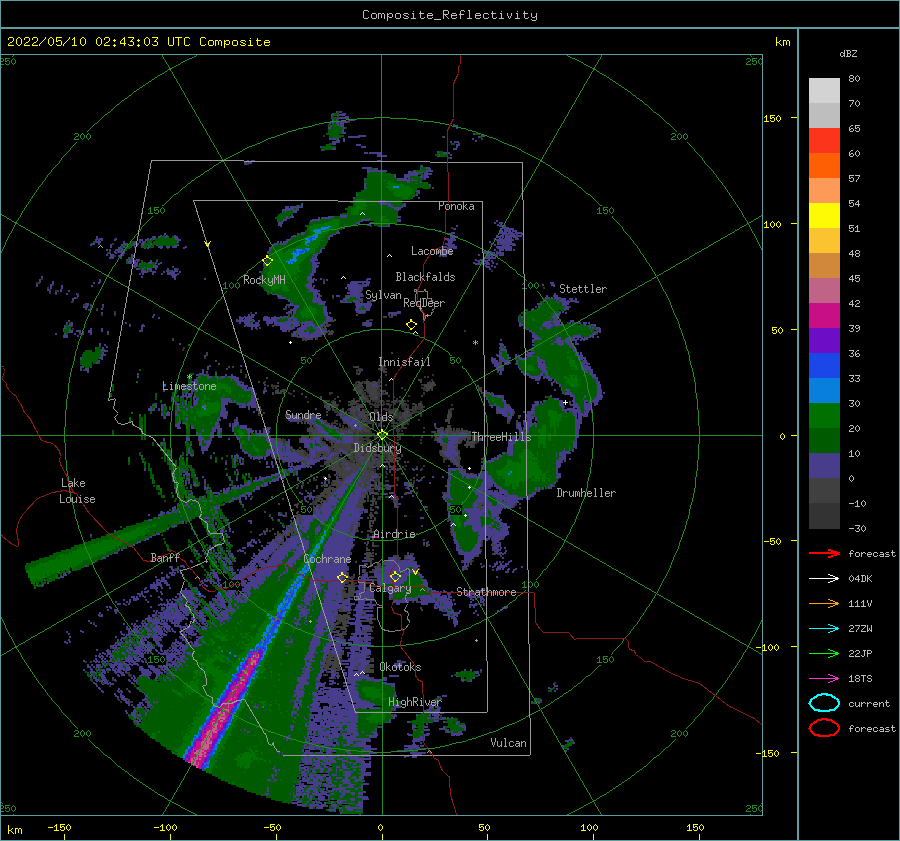Click the 18TS legend label
Screen dimensions: 900x841
(x=860, y=679)
